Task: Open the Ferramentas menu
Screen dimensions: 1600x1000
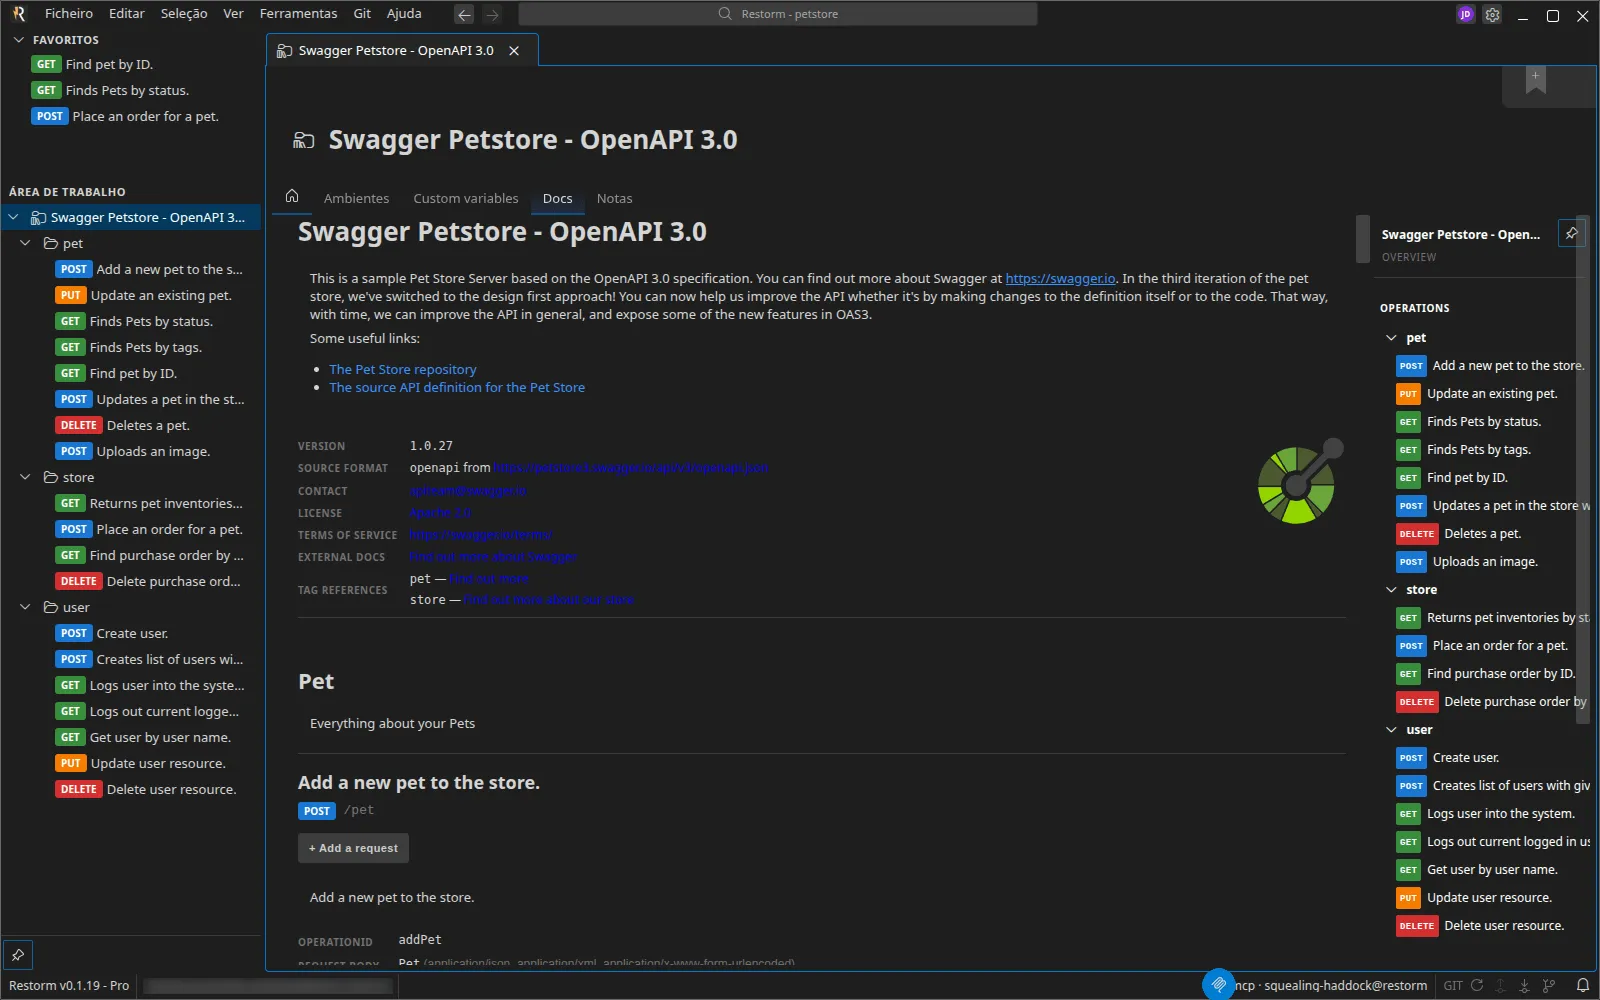Action: [x=298, y=14]
